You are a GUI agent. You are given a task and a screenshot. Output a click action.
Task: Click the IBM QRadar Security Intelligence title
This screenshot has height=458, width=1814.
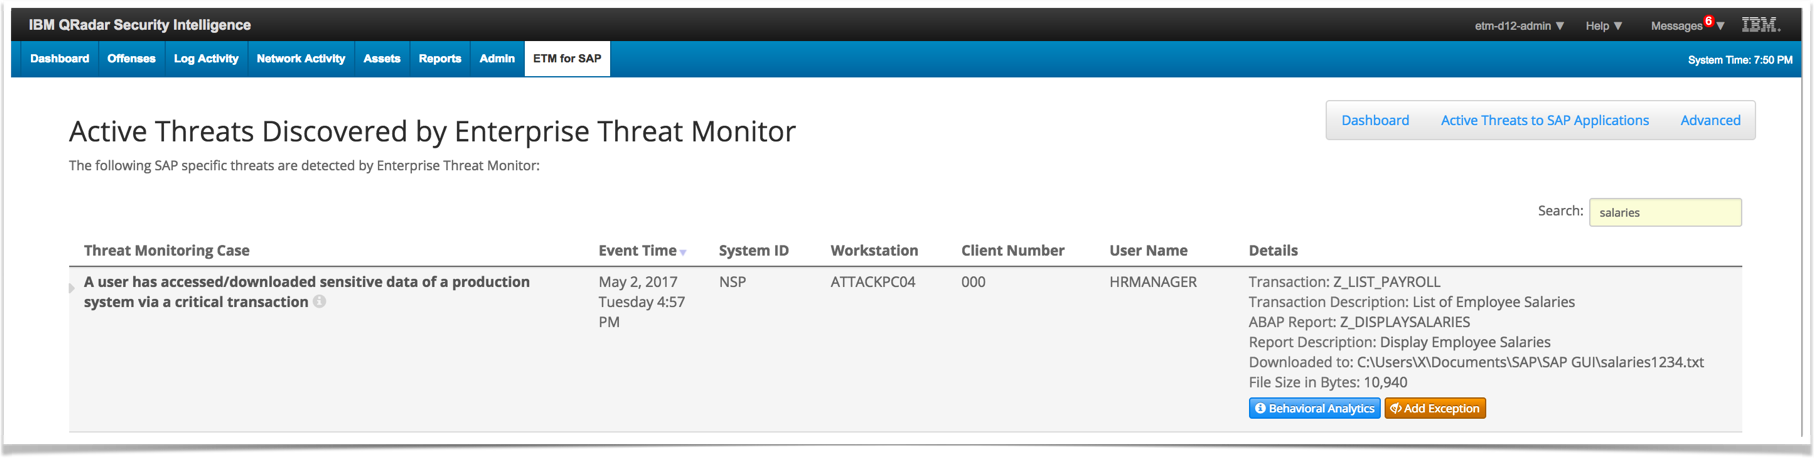click(140, 25)
